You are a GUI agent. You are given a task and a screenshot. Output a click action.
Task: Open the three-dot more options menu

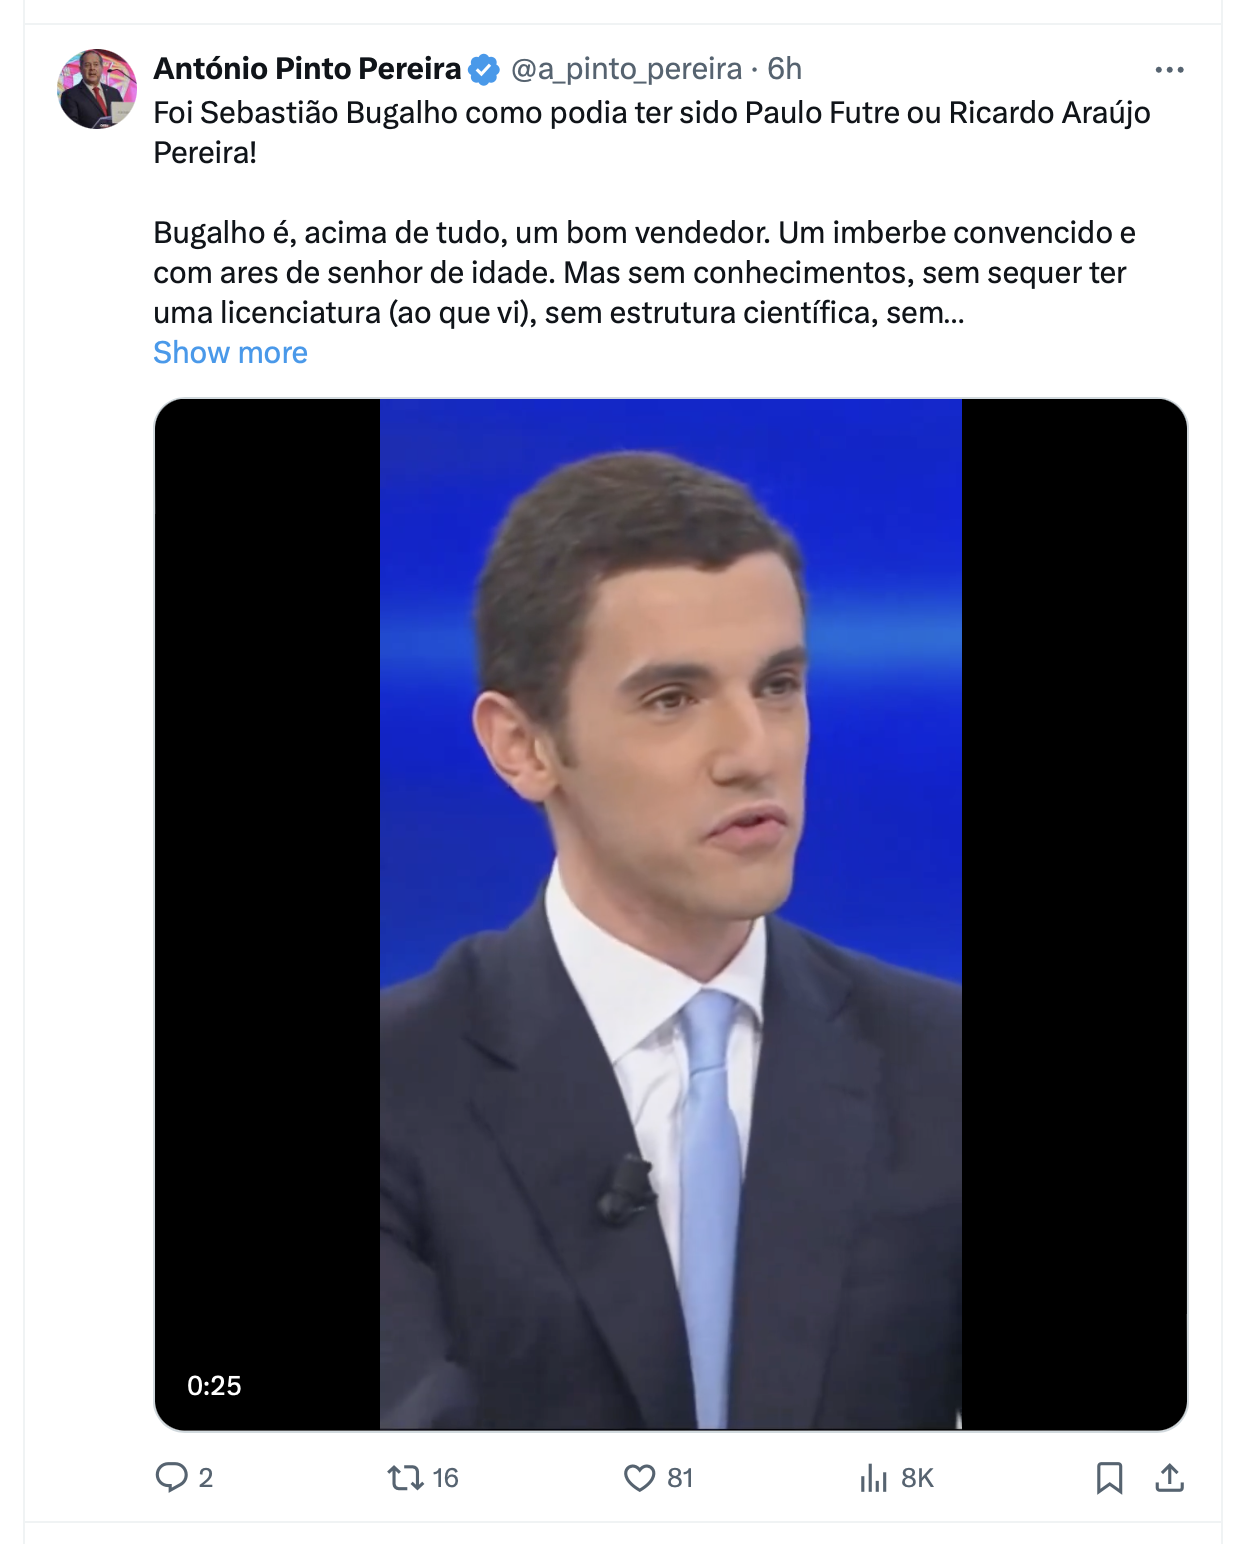pos(1169,70)
